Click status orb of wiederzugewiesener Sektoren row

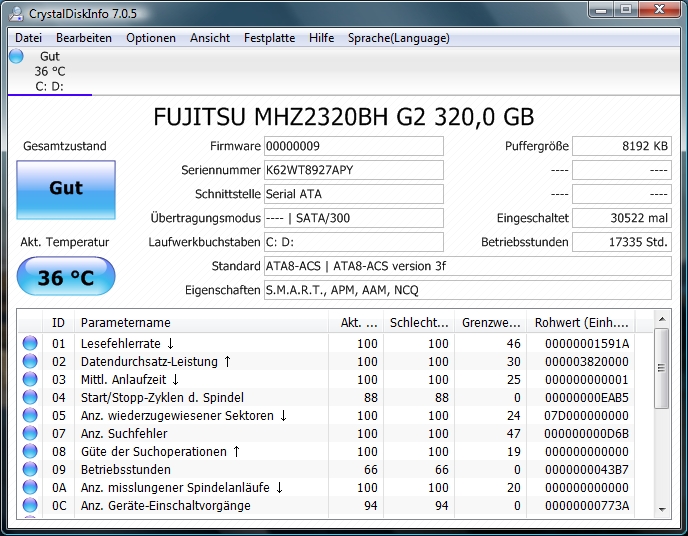tap(30, 415)
